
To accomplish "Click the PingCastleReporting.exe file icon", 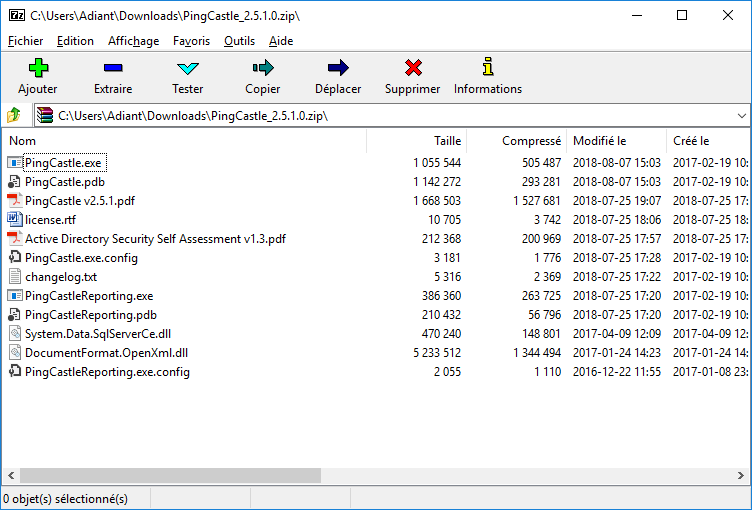I will [x=15, y=296].
